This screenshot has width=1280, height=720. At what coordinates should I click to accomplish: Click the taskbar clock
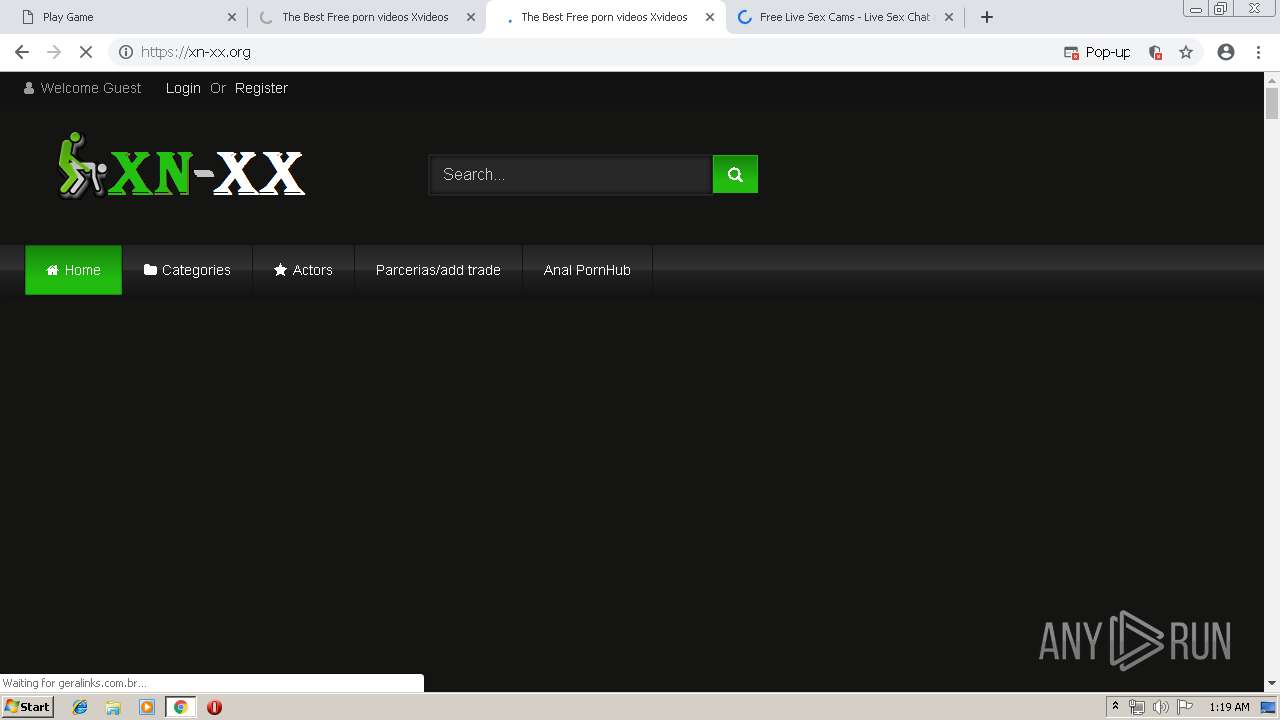(1229, 707)
